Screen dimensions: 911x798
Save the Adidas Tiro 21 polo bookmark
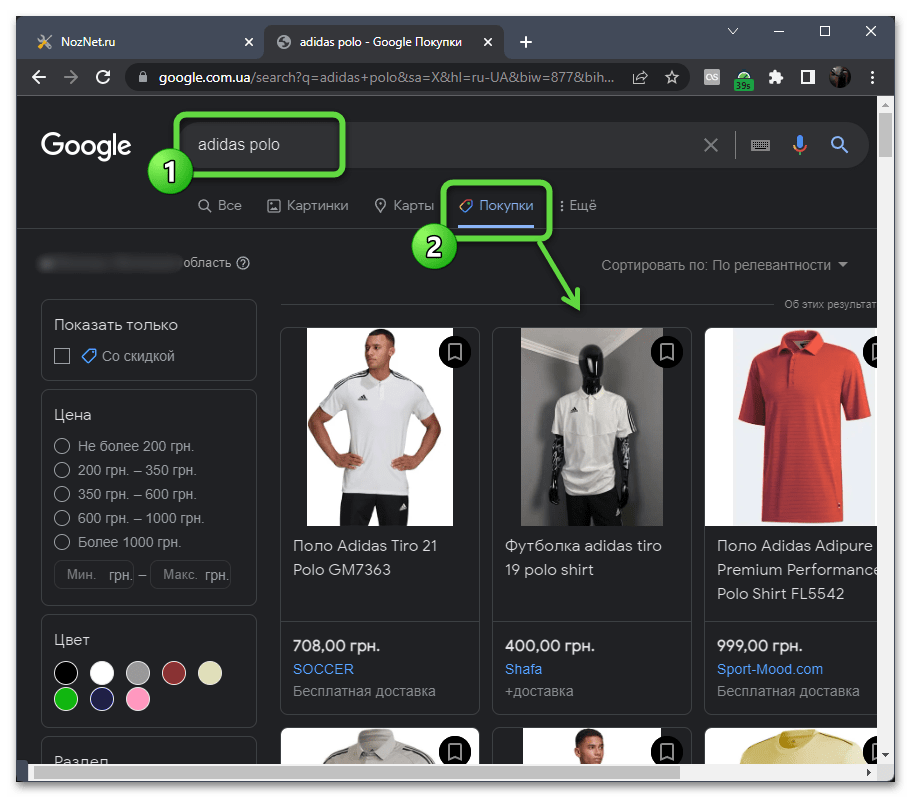(455, 351)
